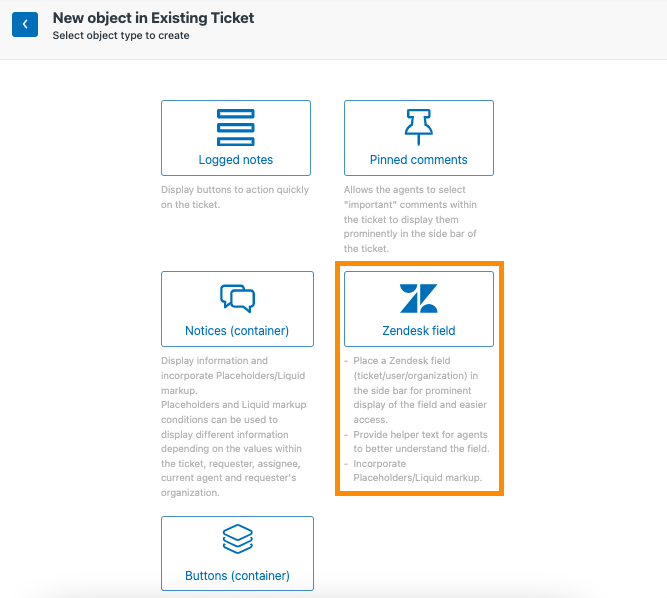Screen dimensions: 667x598
Task: Select the "Zendesk field" label text
Action: click(419, 330)
